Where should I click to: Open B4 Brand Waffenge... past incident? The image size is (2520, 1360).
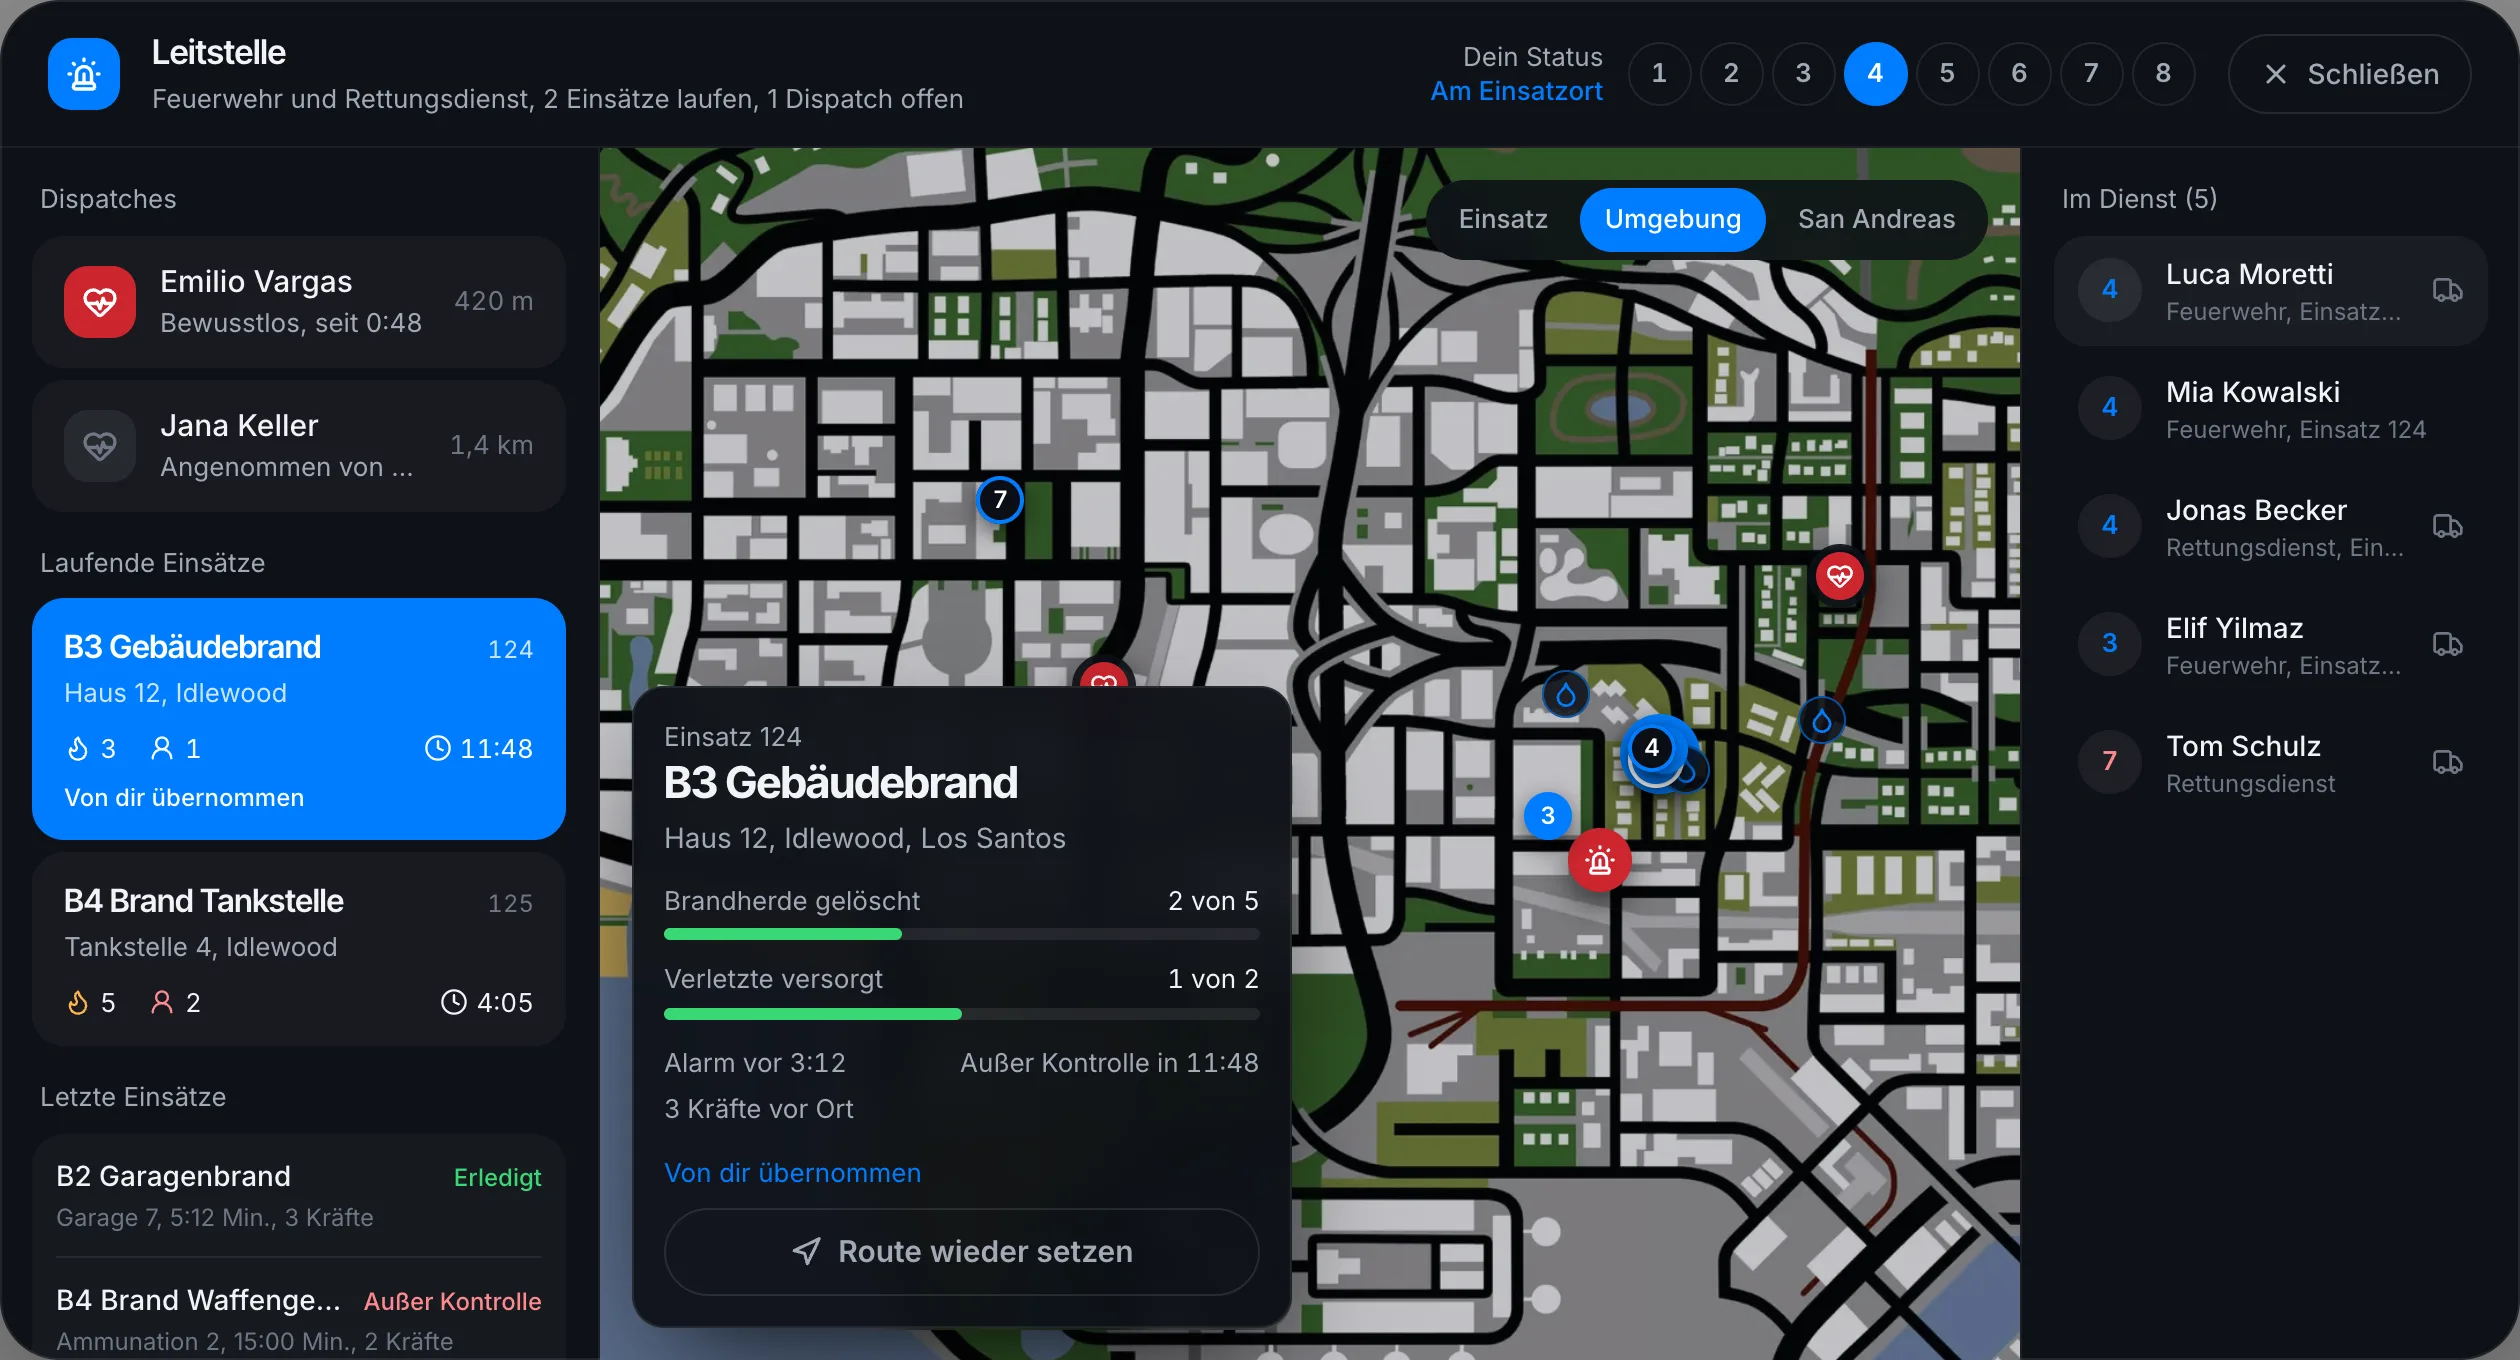point(299,1320)
